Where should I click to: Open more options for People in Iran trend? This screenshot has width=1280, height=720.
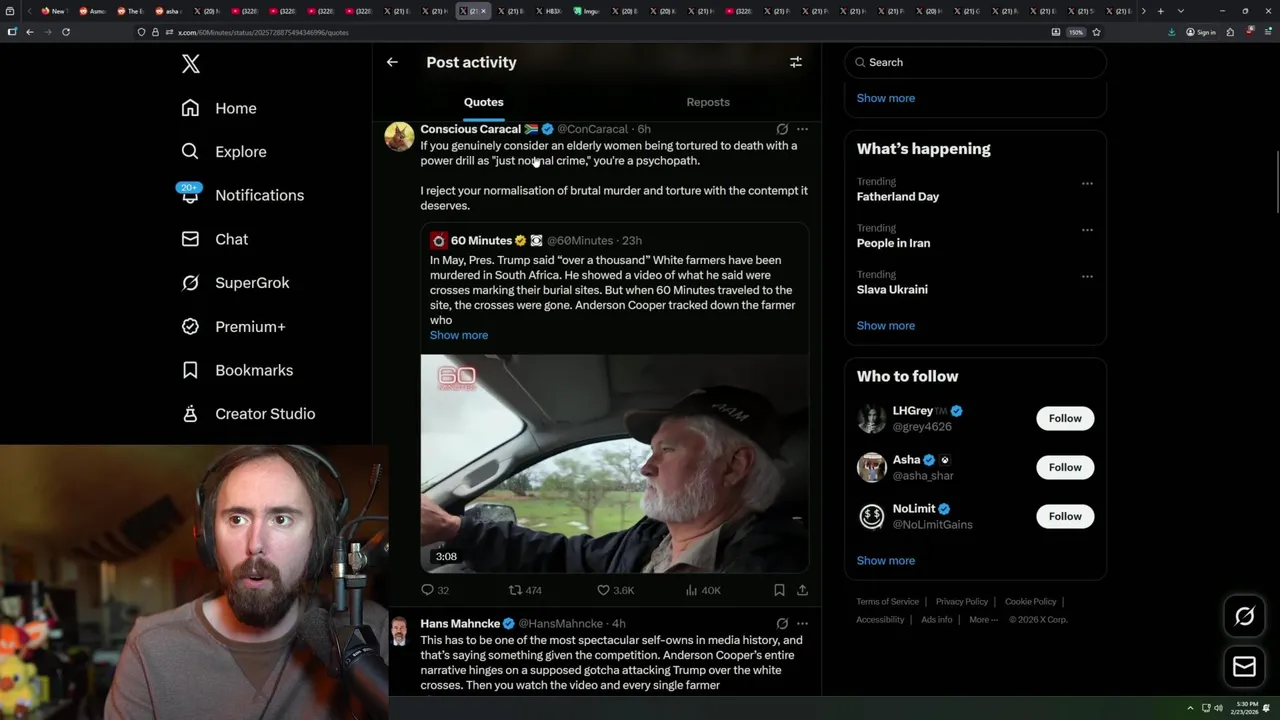tap(1087, 230)
